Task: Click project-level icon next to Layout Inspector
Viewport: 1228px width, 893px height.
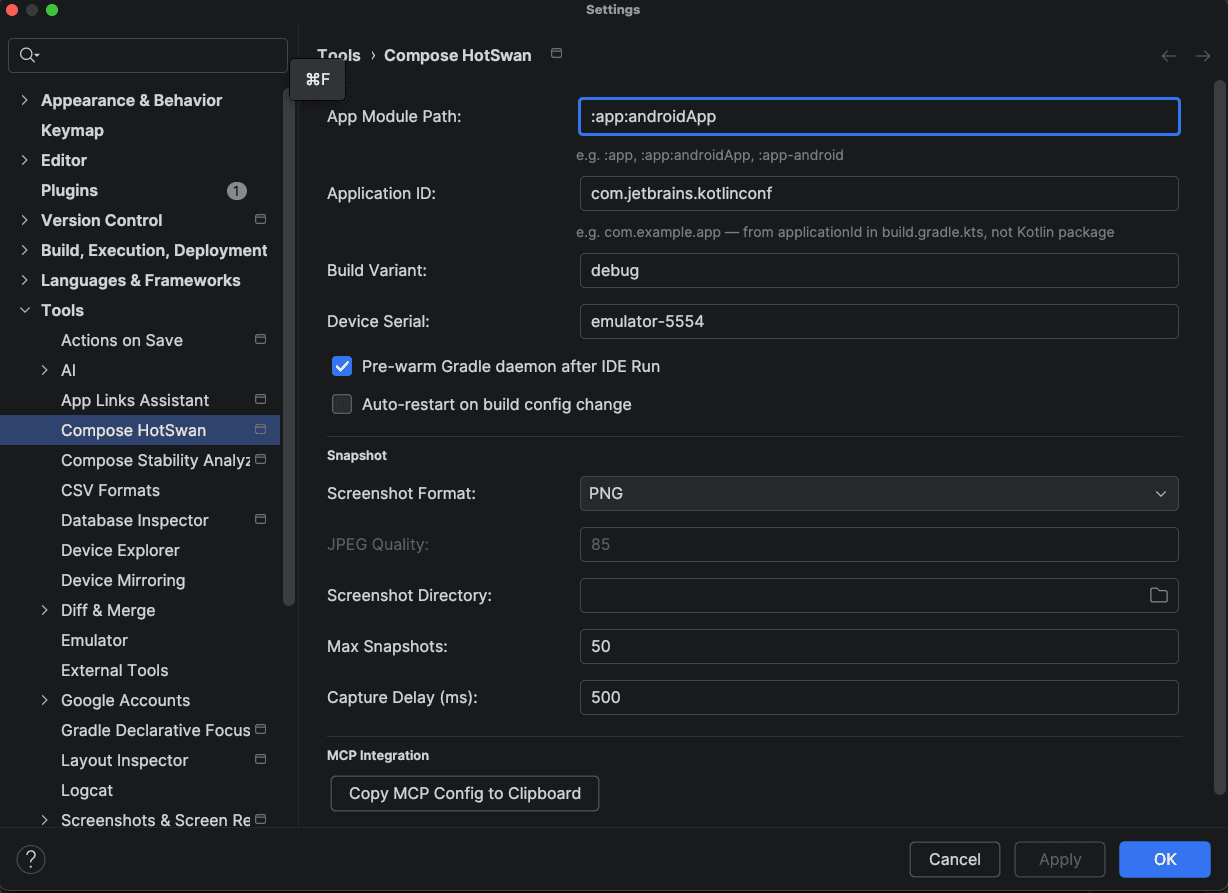Action: 259,760
